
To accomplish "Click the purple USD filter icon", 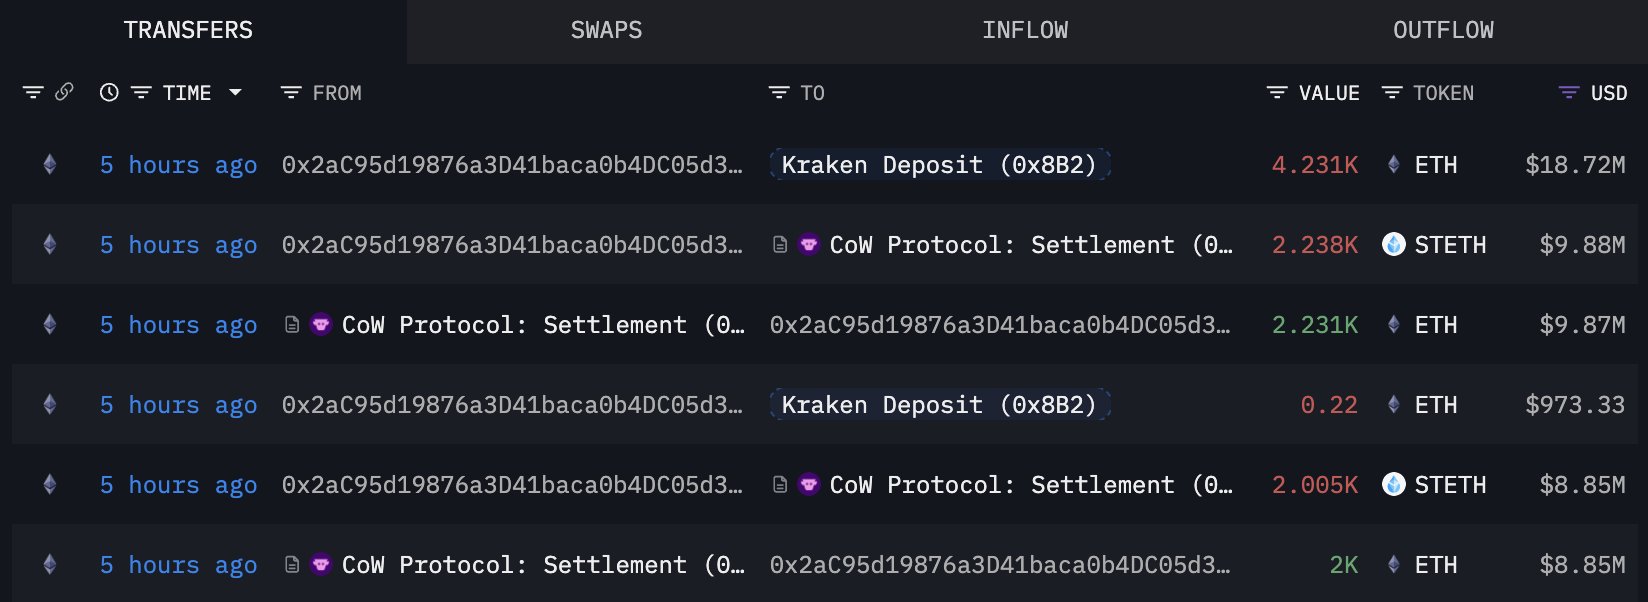I will click(1569, 93).
